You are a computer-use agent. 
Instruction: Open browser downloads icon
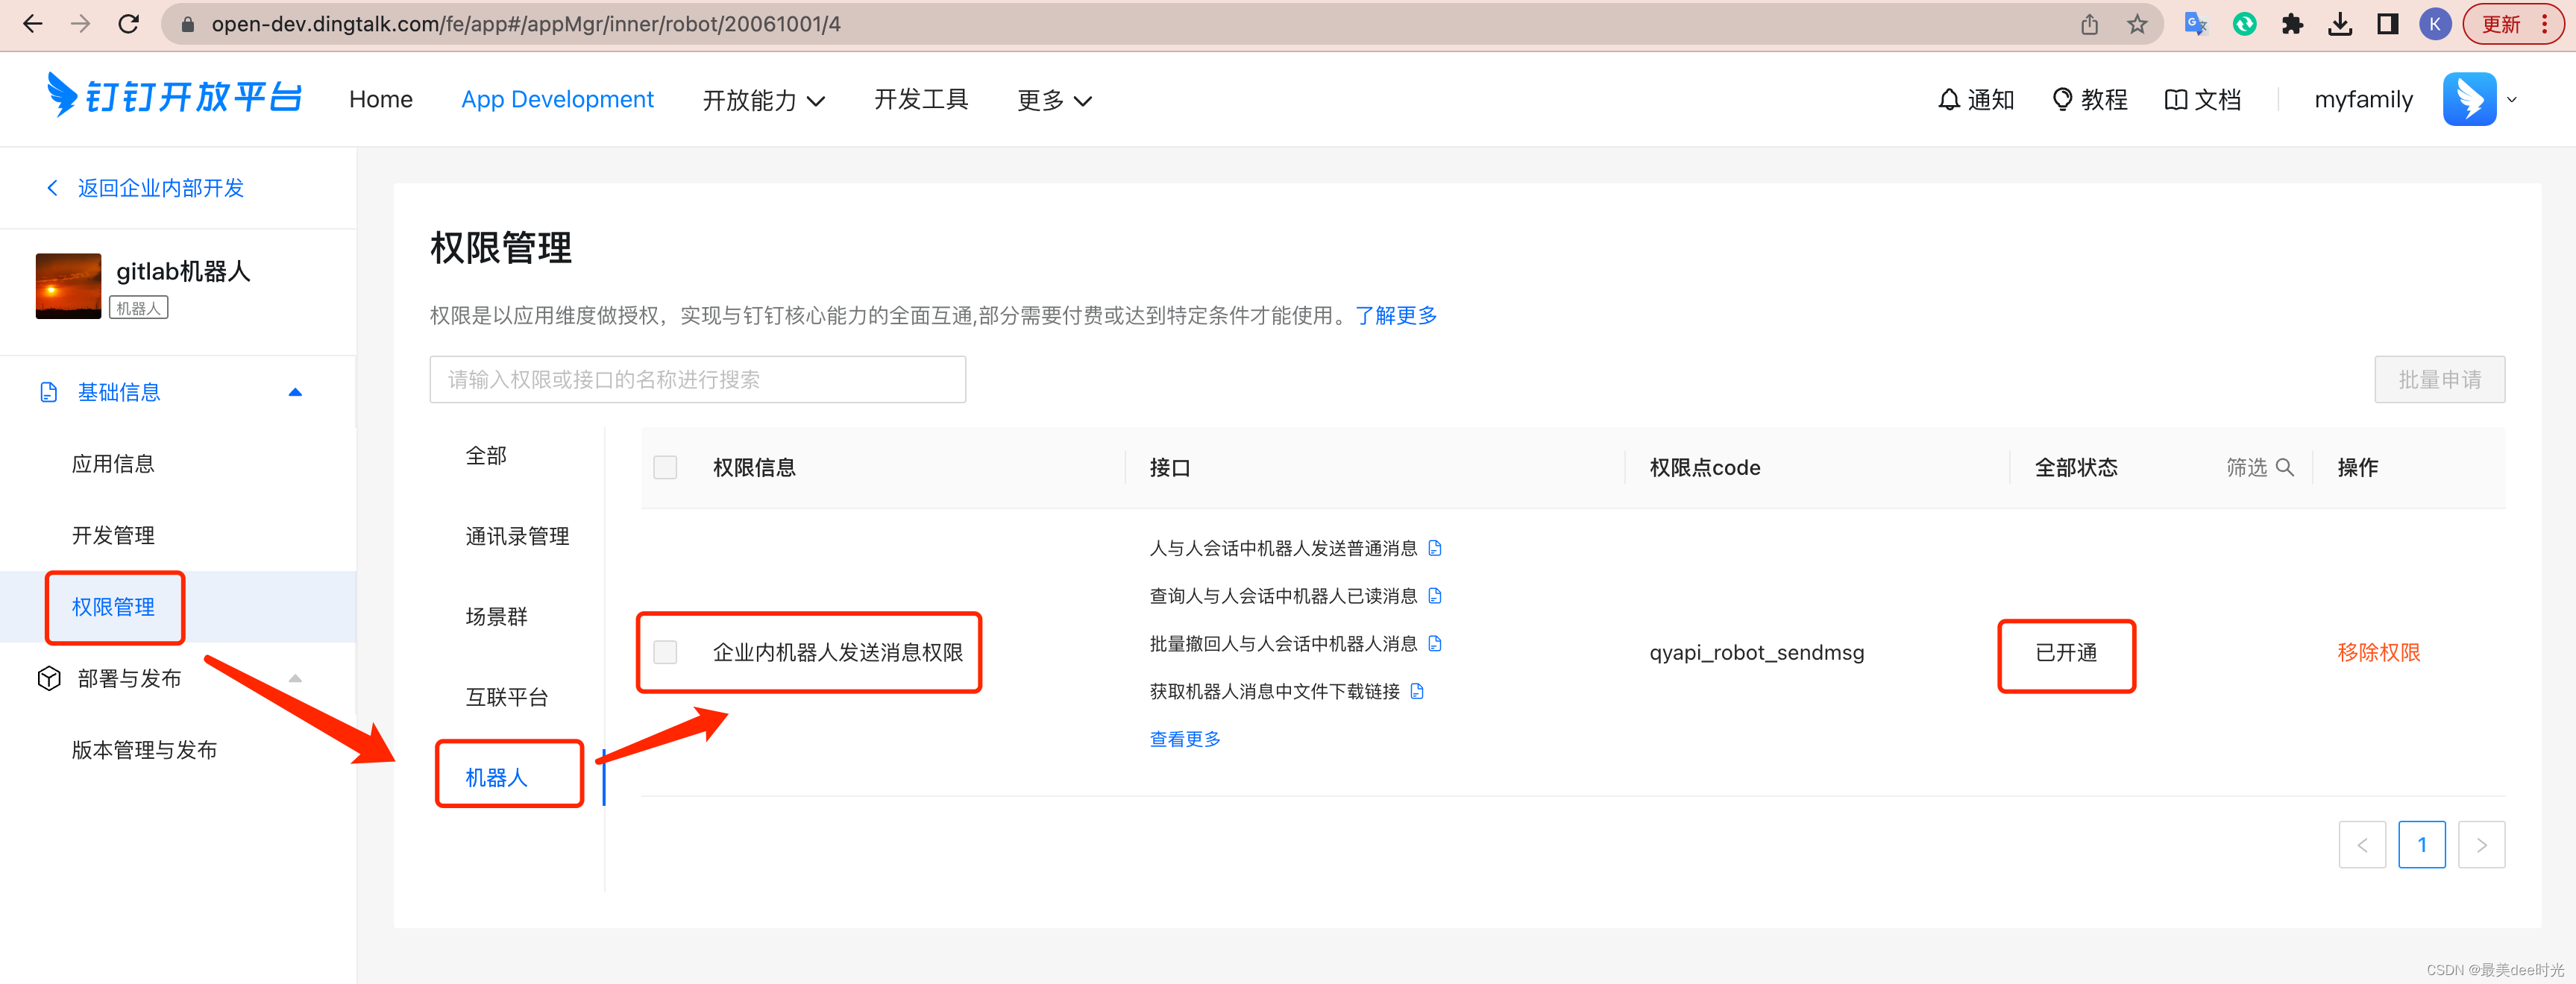pyautogui.click(x=2340, y=24)
